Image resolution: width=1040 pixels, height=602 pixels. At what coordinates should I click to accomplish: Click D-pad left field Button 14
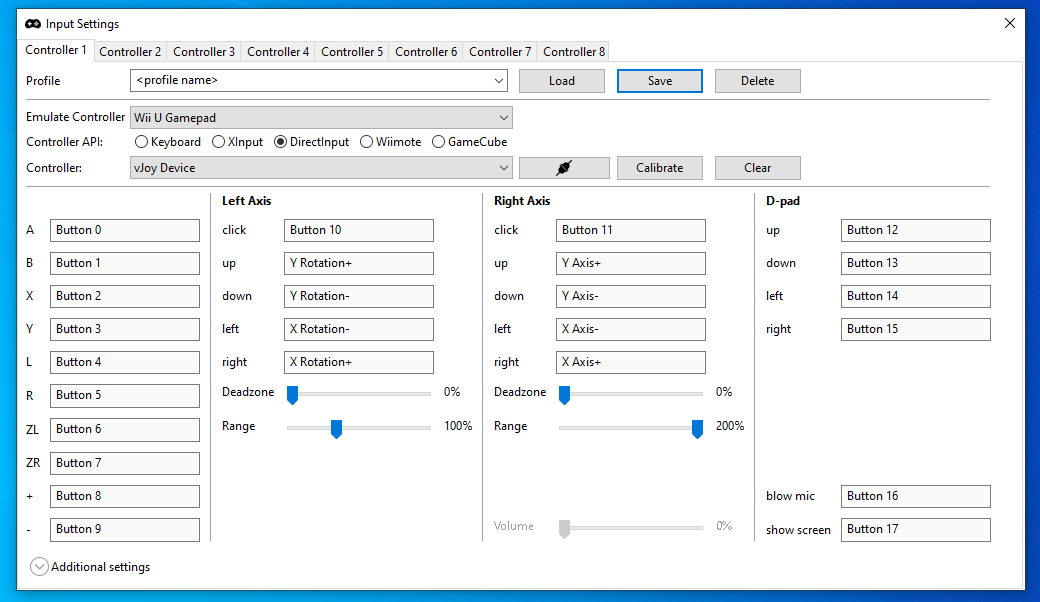[x=916, y=296]
